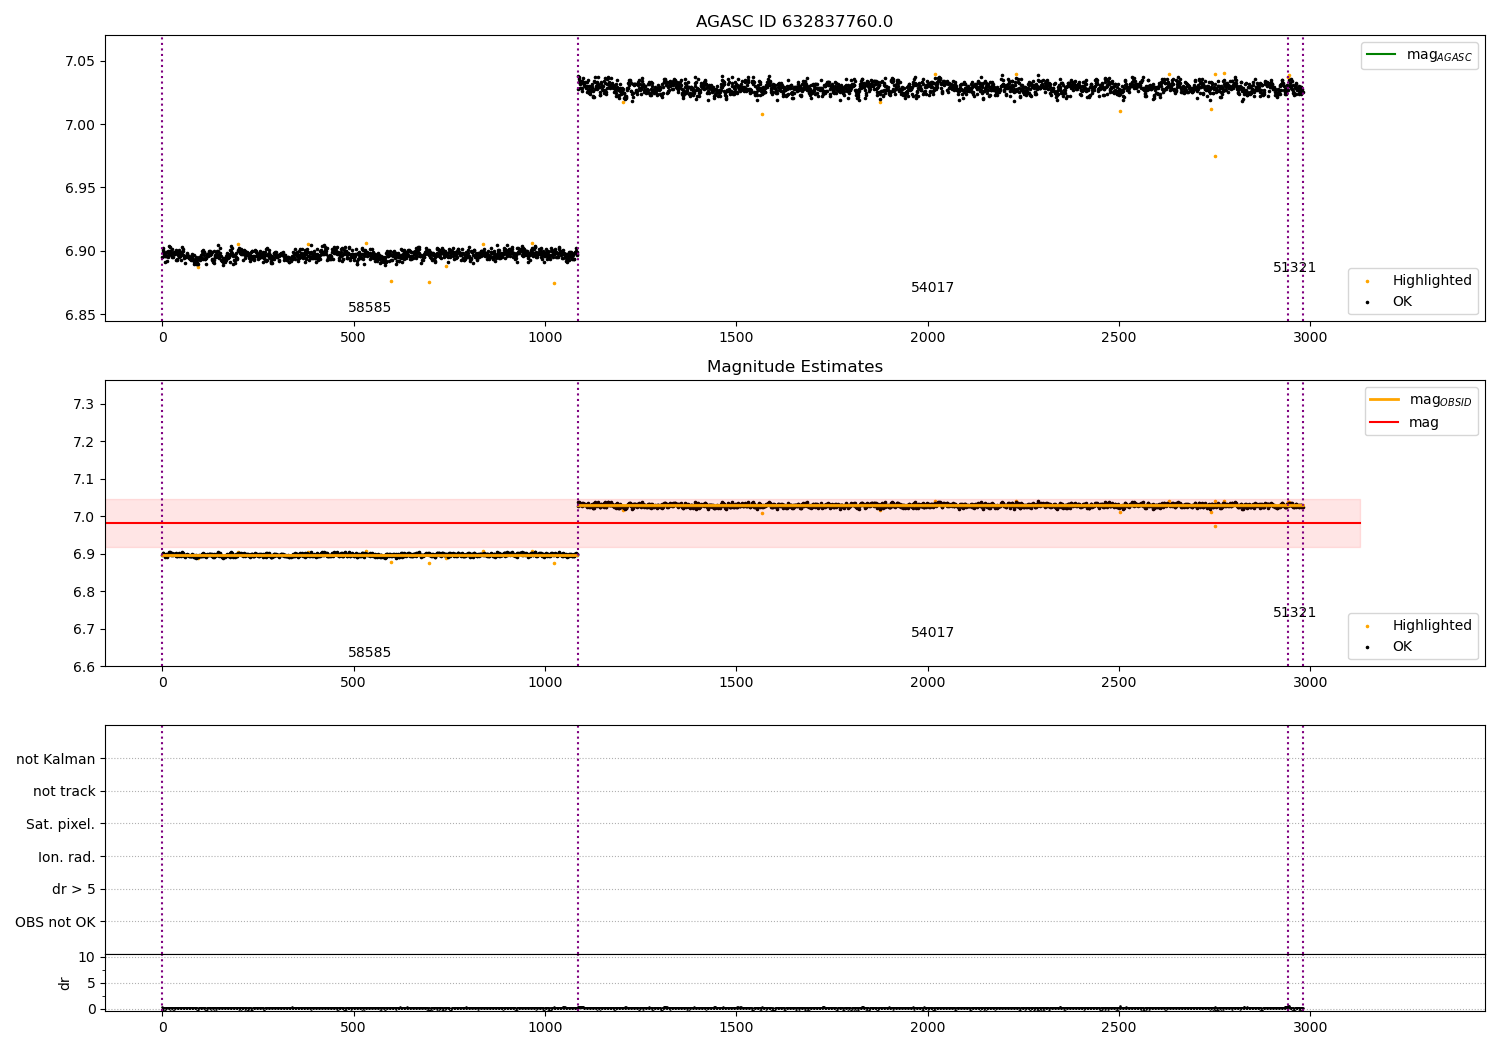Click the mag AGASC legend label
This screenshot has width=1500, height=1050.
pos(1439,55)
